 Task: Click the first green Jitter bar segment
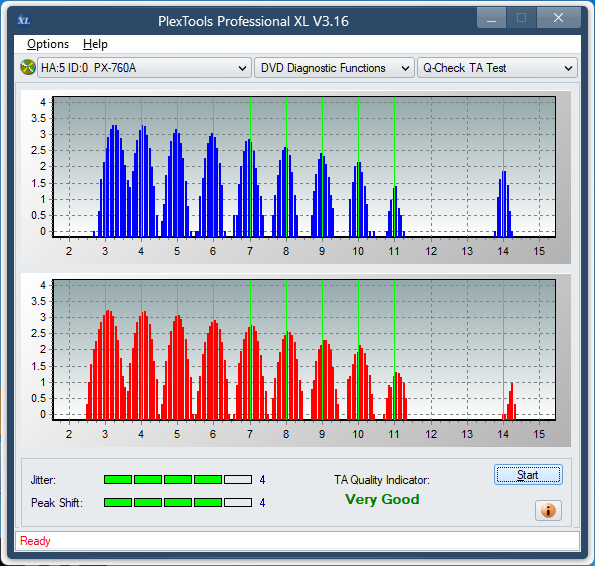(118, 480)
